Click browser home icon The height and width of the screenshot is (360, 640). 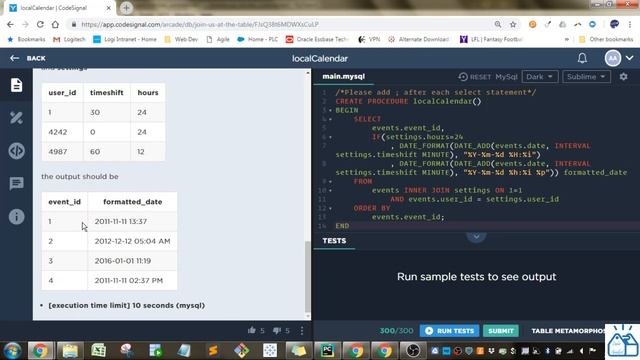(x=55, y=24)
